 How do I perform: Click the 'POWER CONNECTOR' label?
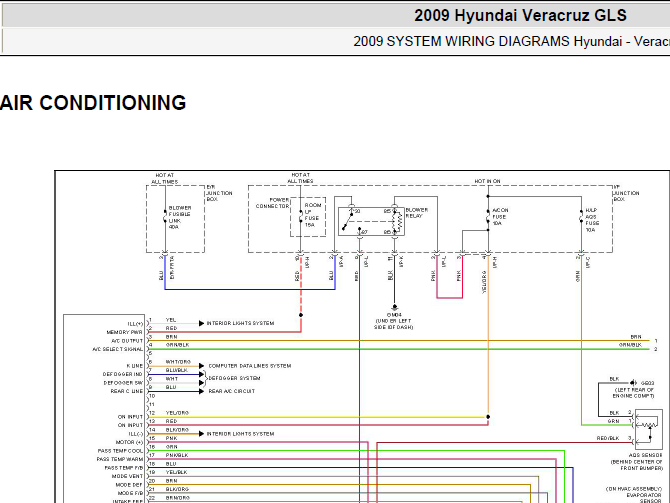point(273,203)
